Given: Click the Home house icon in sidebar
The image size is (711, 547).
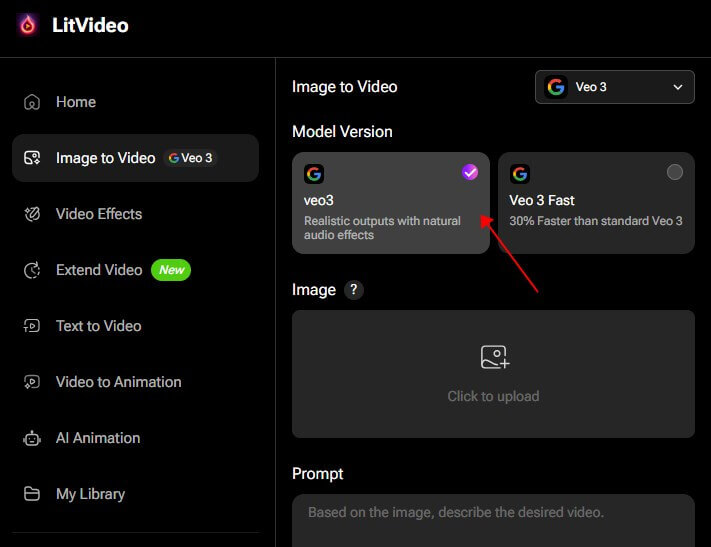Looking at the screenshot, I should 33,102.
